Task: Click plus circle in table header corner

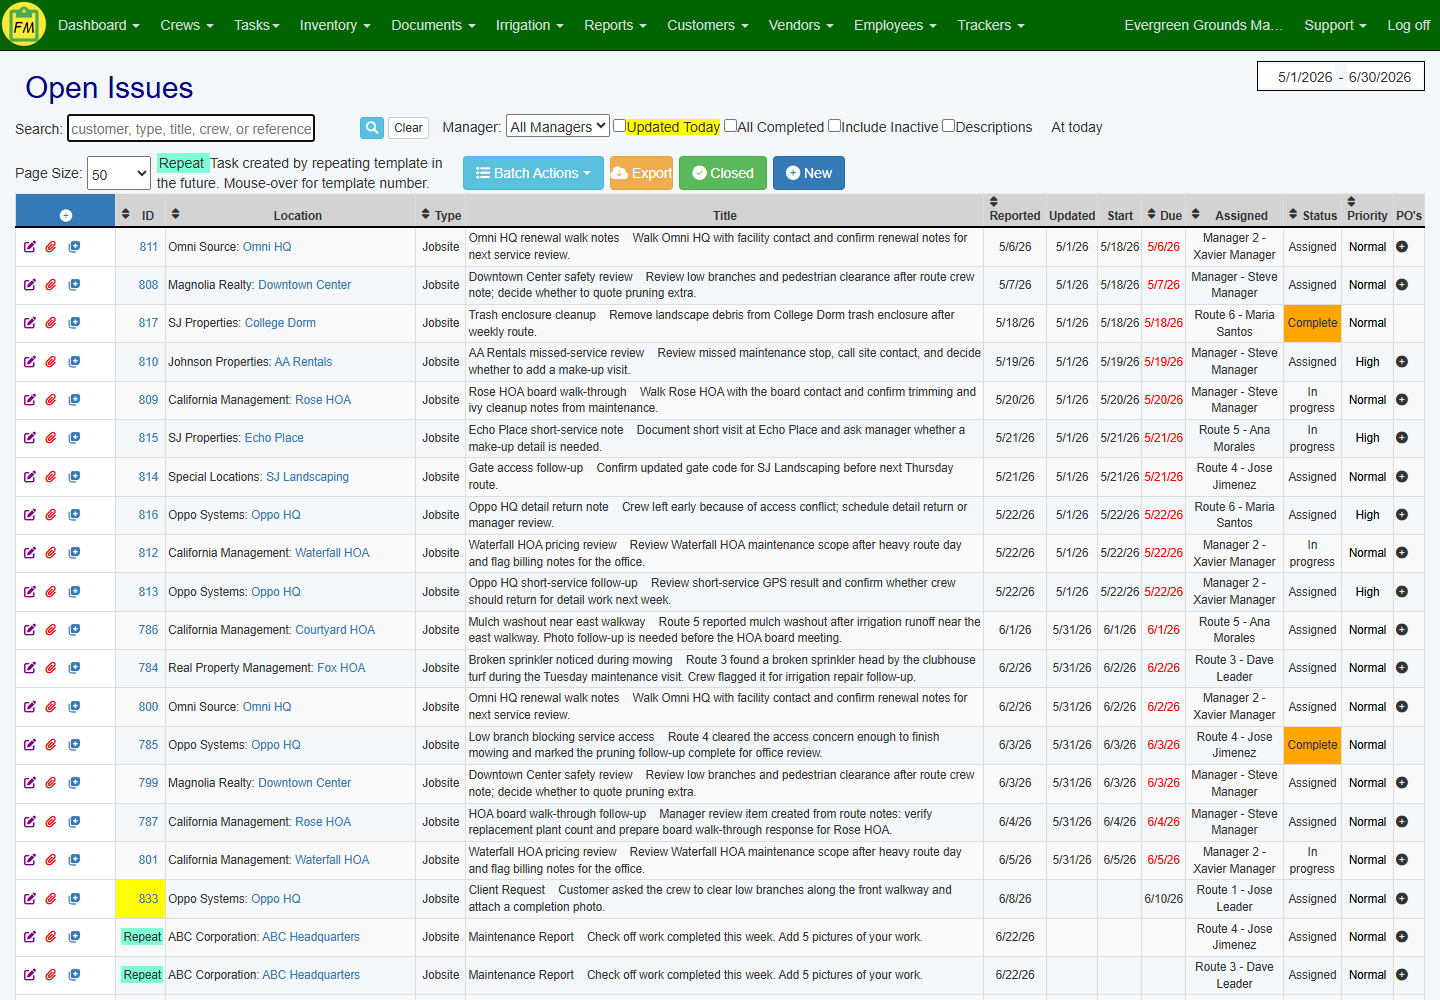Action: pyautogui.click(x=66, y=215)
